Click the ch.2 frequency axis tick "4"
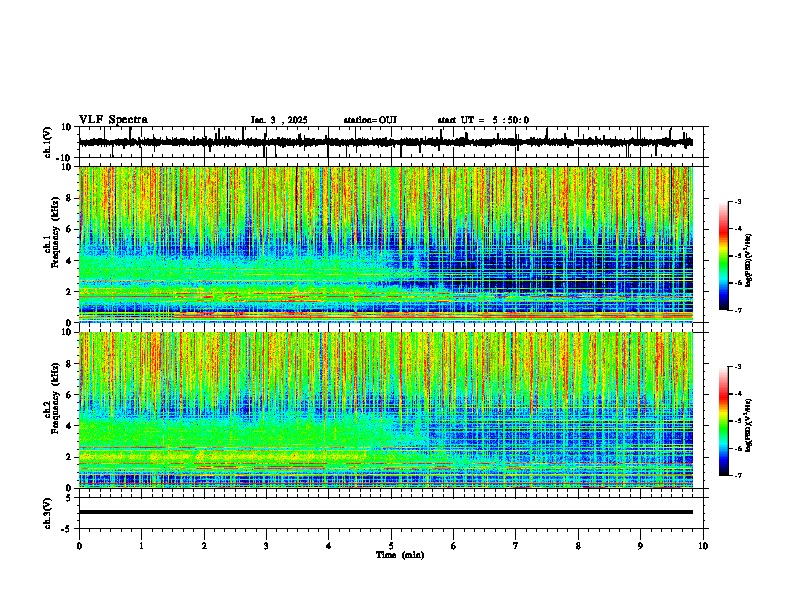The image size is (792, 612). [69, 426]
